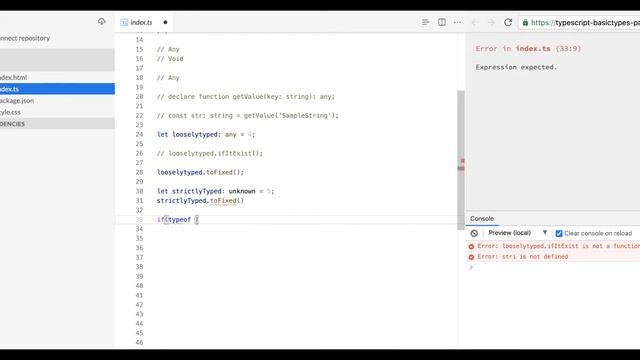Click the error icon beside looselytyped error

click(471, 247)
